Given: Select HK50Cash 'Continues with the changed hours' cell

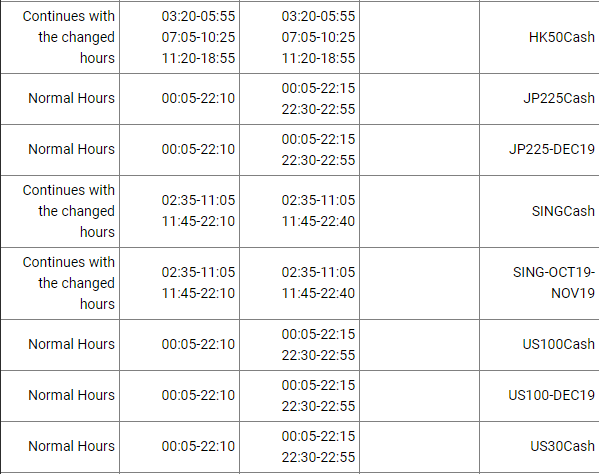Looking at the screenshot, I should point(60,37).
